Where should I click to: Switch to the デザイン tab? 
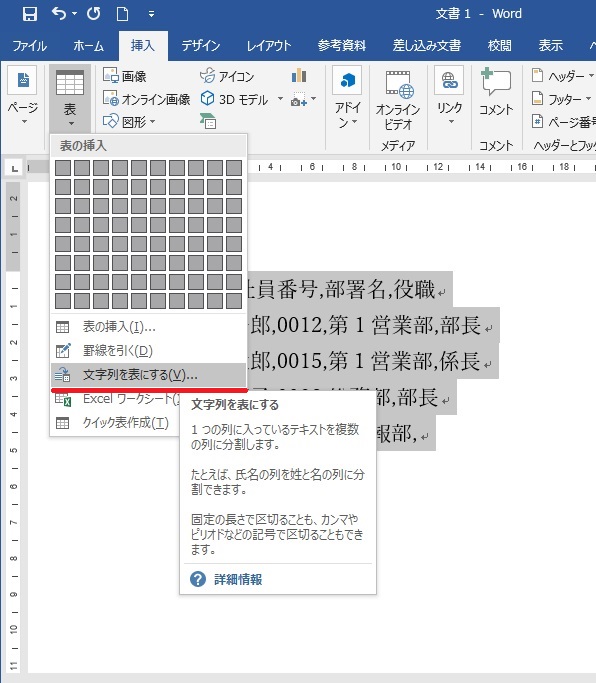201,45
